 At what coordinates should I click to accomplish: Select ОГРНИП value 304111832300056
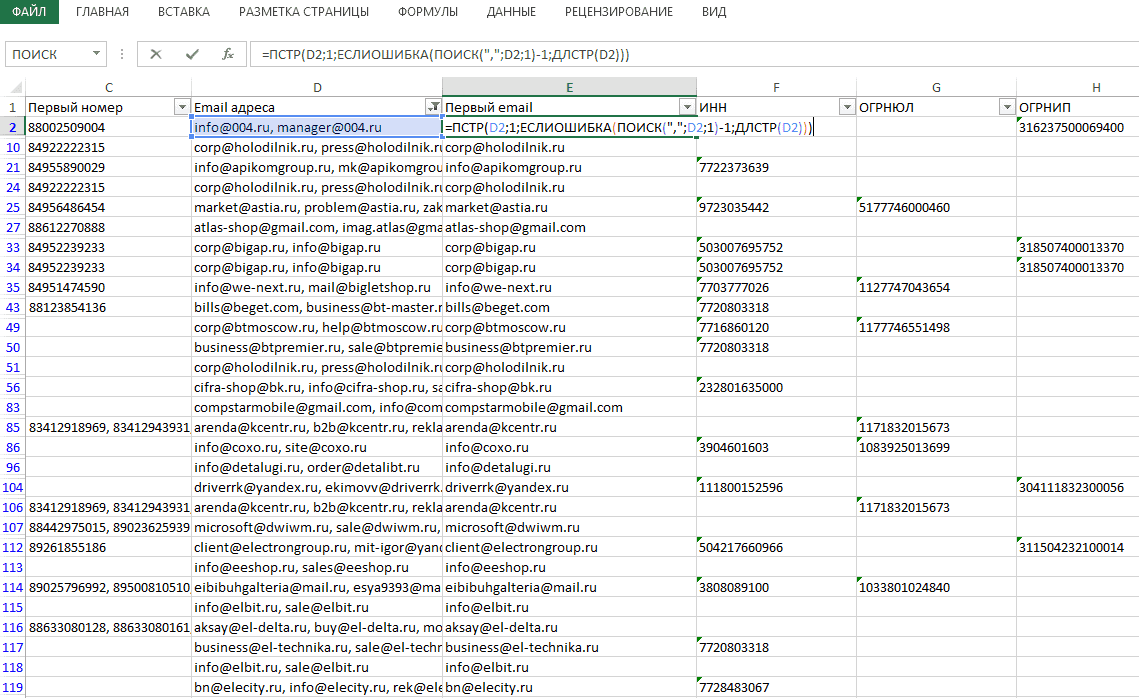coord(1078,487)
